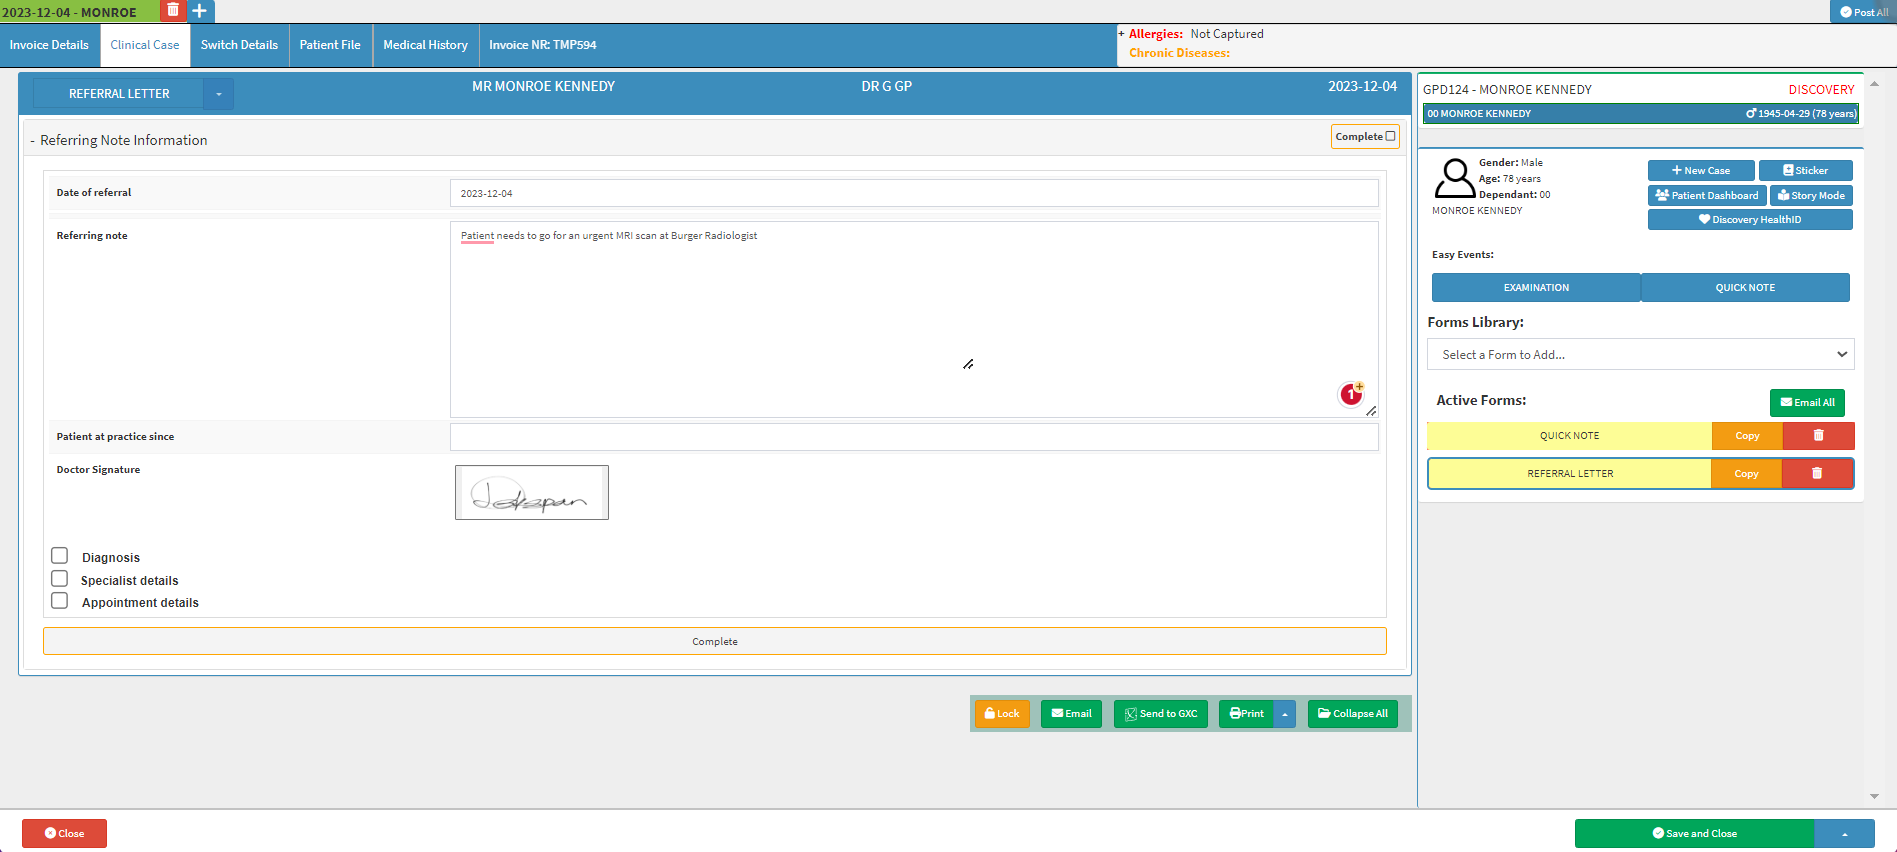Delete the Quick Note active form

1818,436
